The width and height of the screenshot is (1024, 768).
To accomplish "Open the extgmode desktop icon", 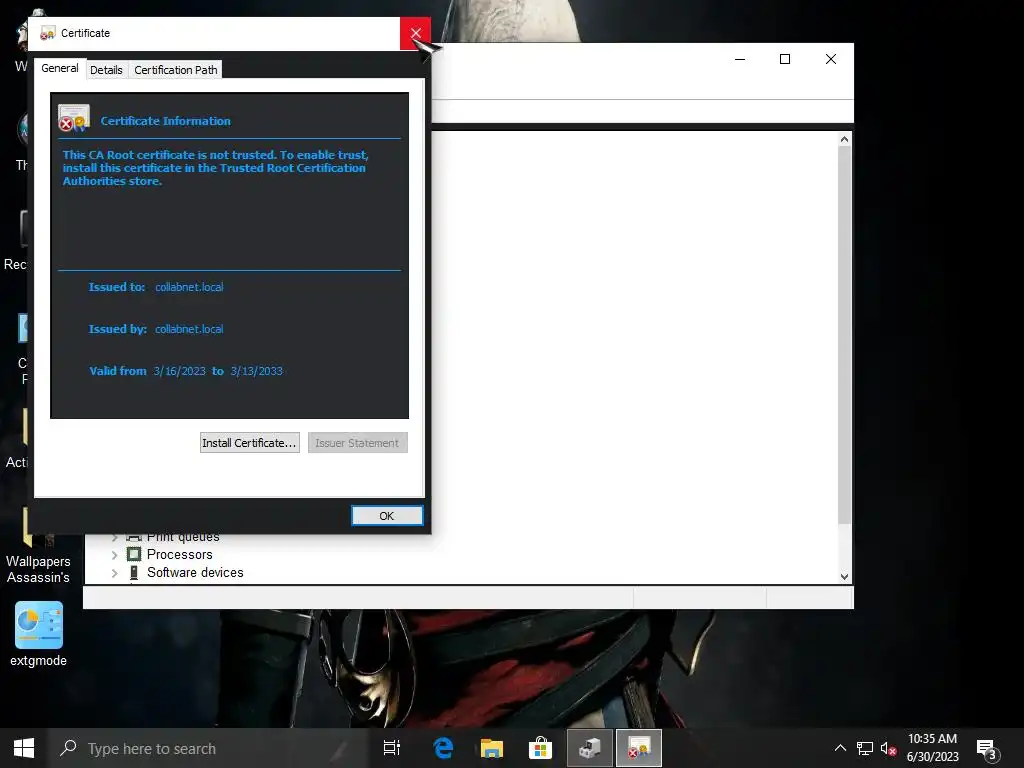I will coord(39,633).
